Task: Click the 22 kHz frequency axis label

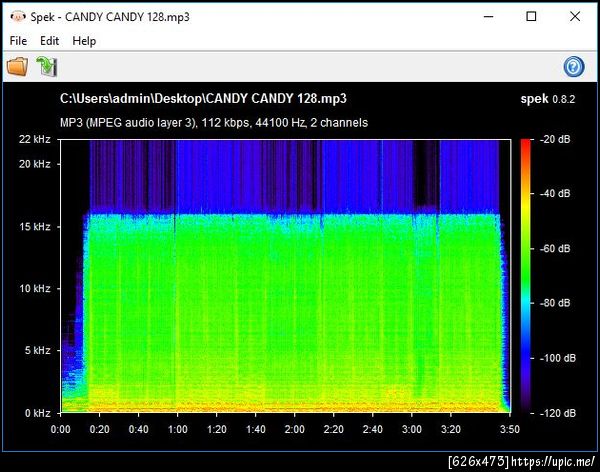Action: point(35,139)
